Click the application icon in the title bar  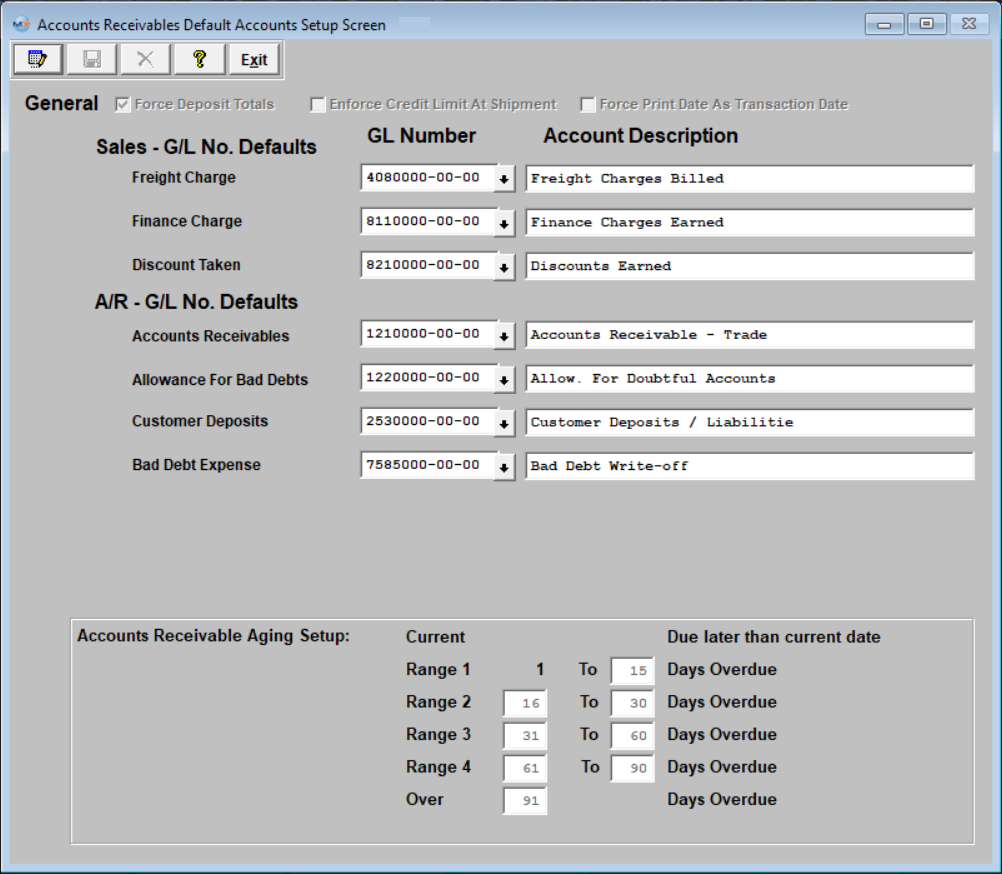tap(21, 24)
